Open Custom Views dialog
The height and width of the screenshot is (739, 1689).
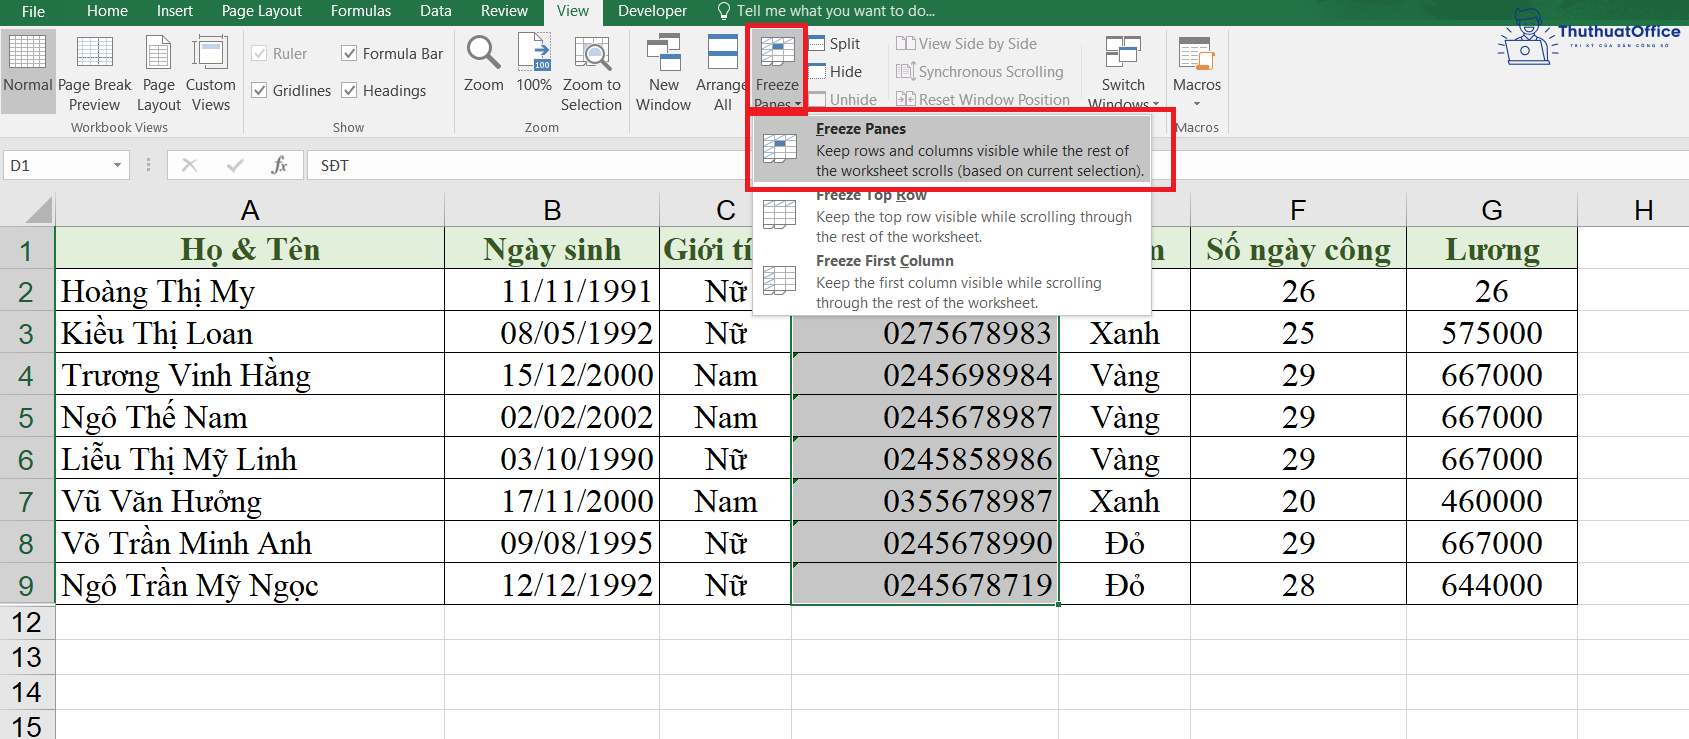(211, 72)
